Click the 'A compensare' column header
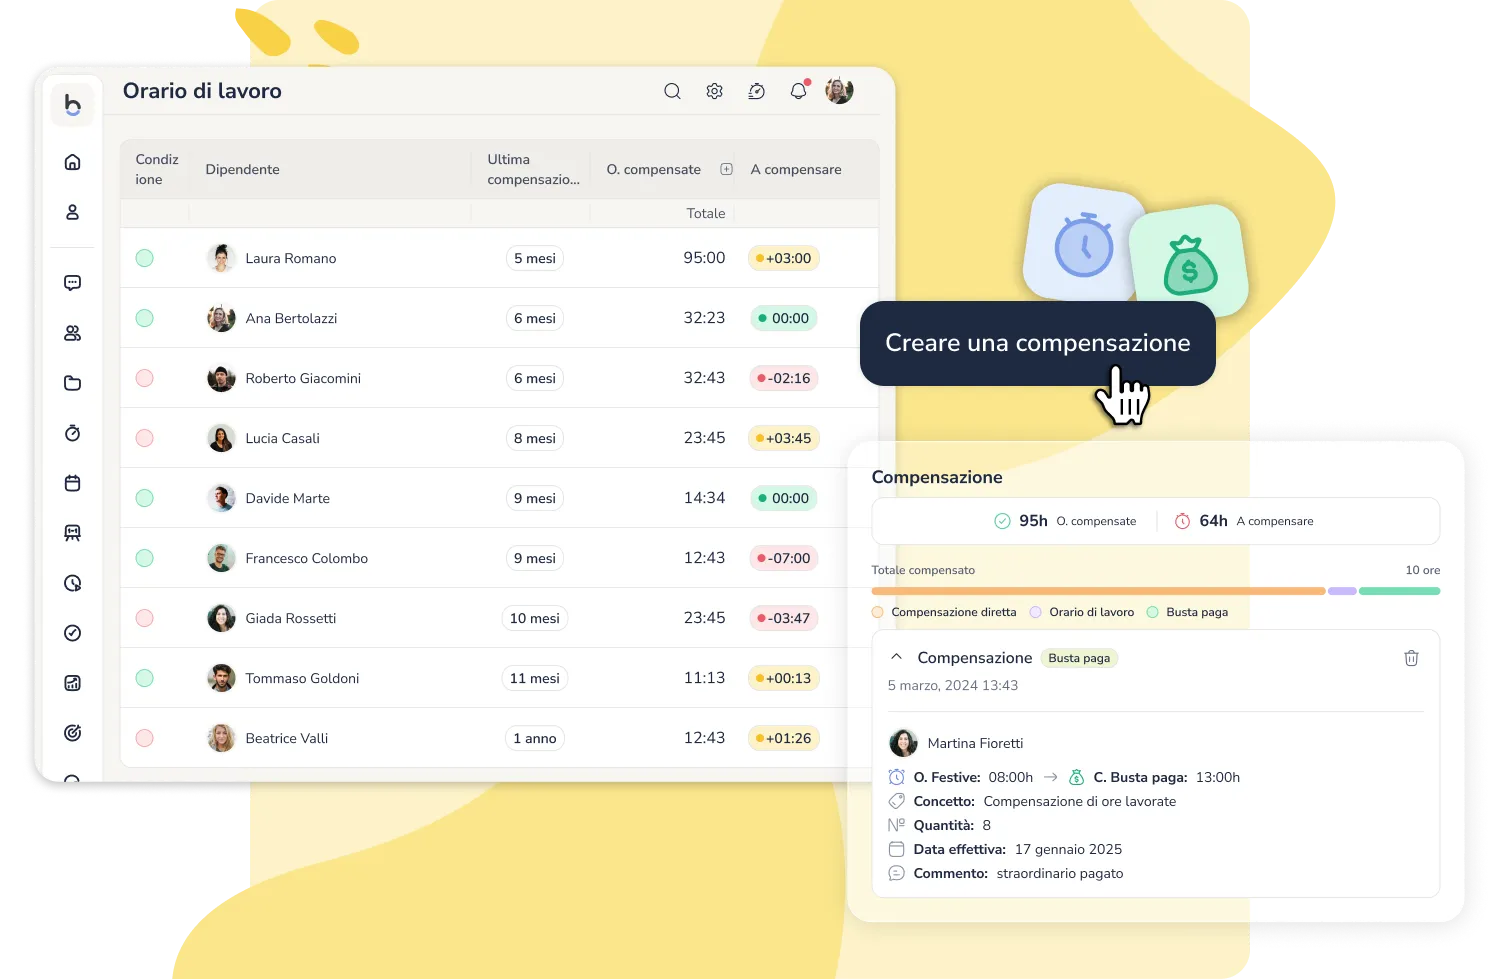 (x=796, y=169)
